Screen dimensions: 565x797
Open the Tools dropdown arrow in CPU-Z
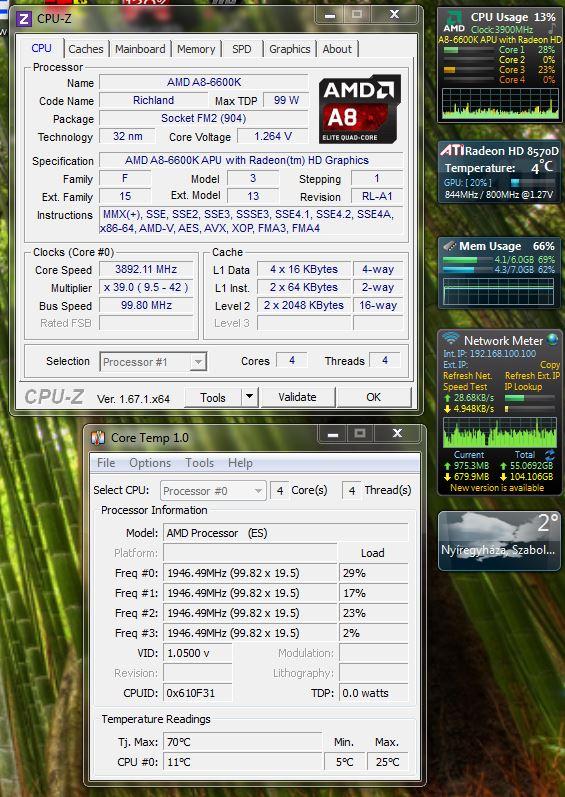click(x=249, y=397)
